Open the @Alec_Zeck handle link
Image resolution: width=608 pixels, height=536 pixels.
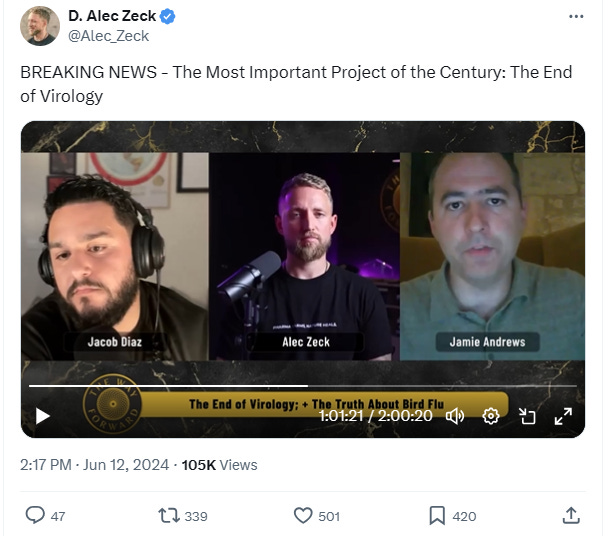coord(109,36)
